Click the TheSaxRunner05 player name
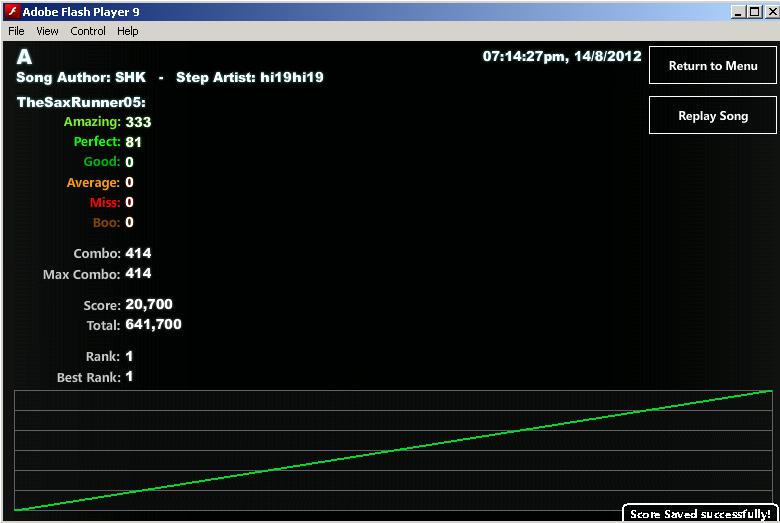 coord(81,103)
